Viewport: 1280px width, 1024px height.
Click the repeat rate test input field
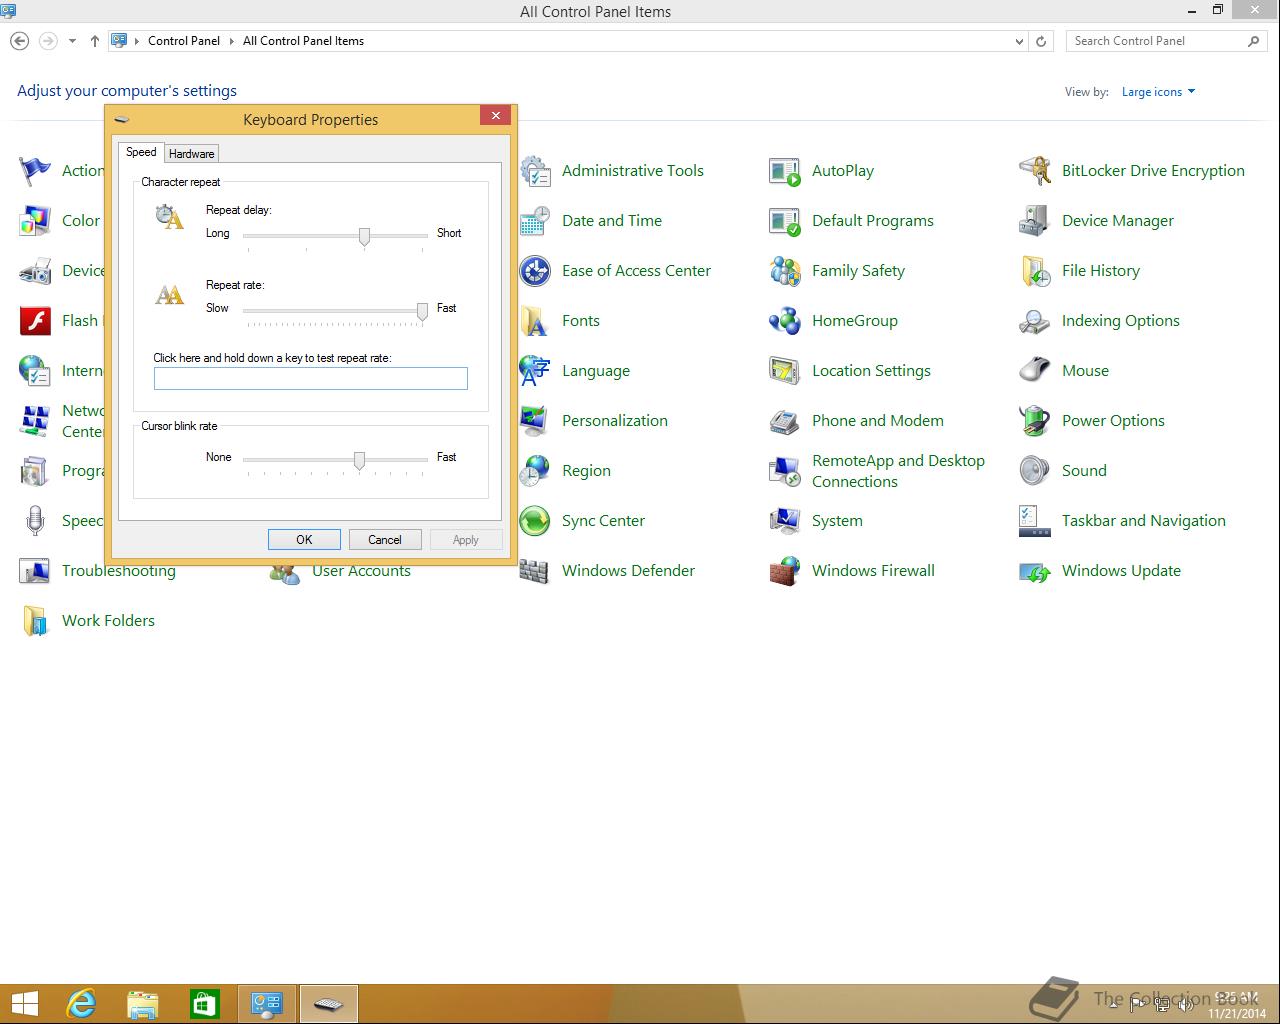pyautogui.click(x=310, y=378)
